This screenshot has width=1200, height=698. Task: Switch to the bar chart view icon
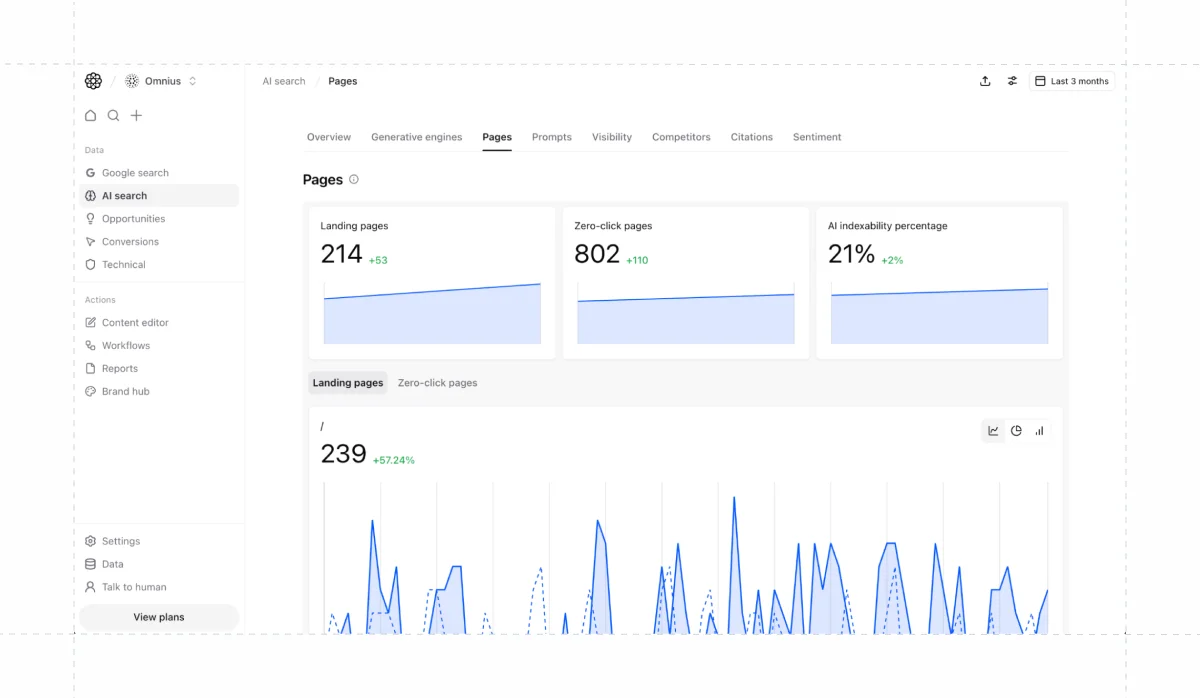tap(1039, 430)
